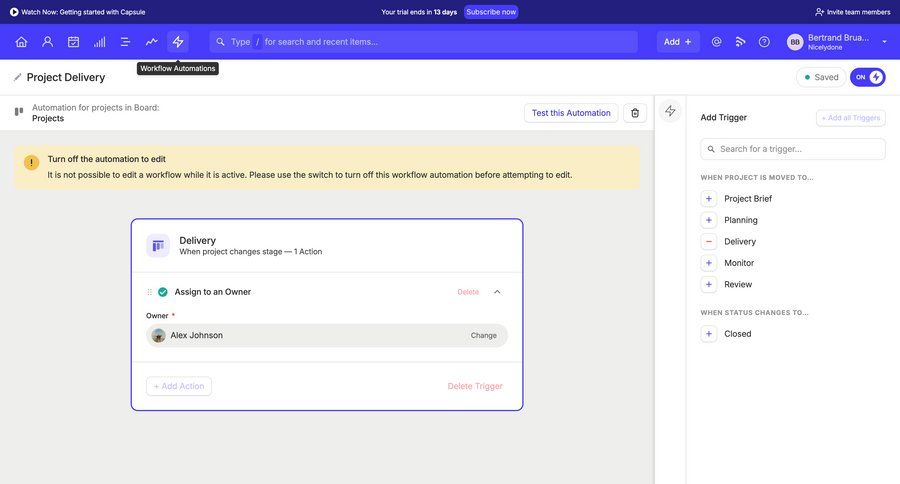The image size is (900, 484).
Task: Click Subscribe now in trial banner
Action: click(491, 12)
